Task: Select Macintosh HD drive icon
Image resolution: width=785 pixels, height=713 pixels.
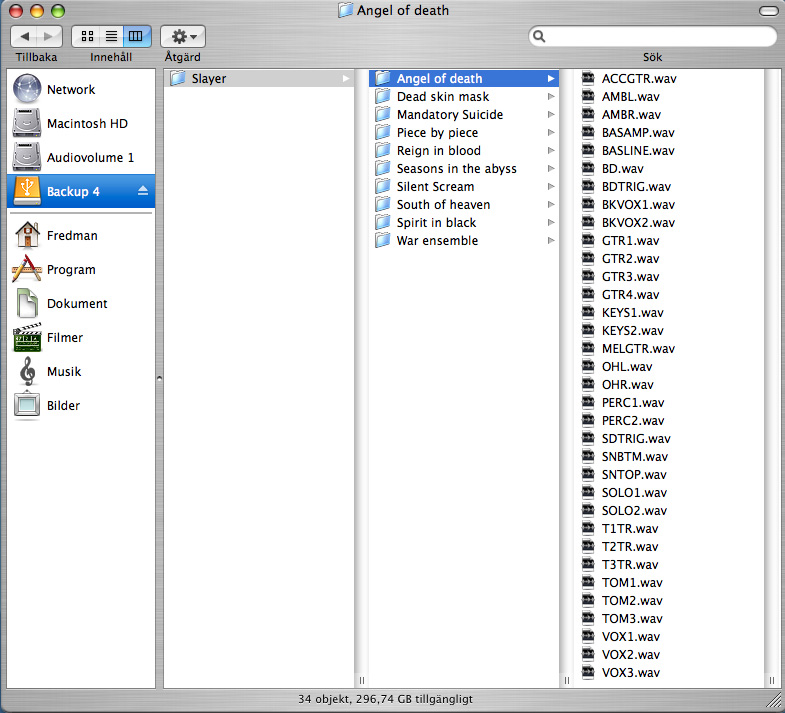Action: coord(27,123)
